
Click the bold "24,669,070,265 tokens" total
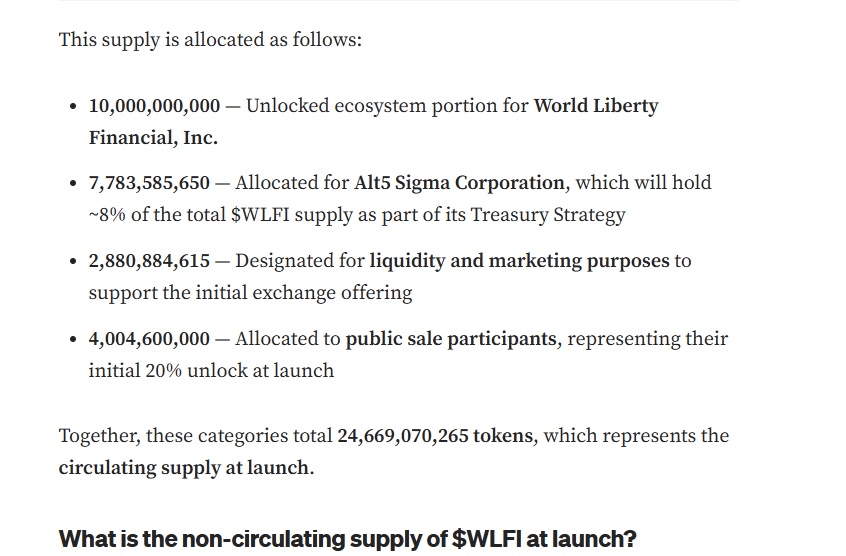pyautogui.click(x=435, y=436)
